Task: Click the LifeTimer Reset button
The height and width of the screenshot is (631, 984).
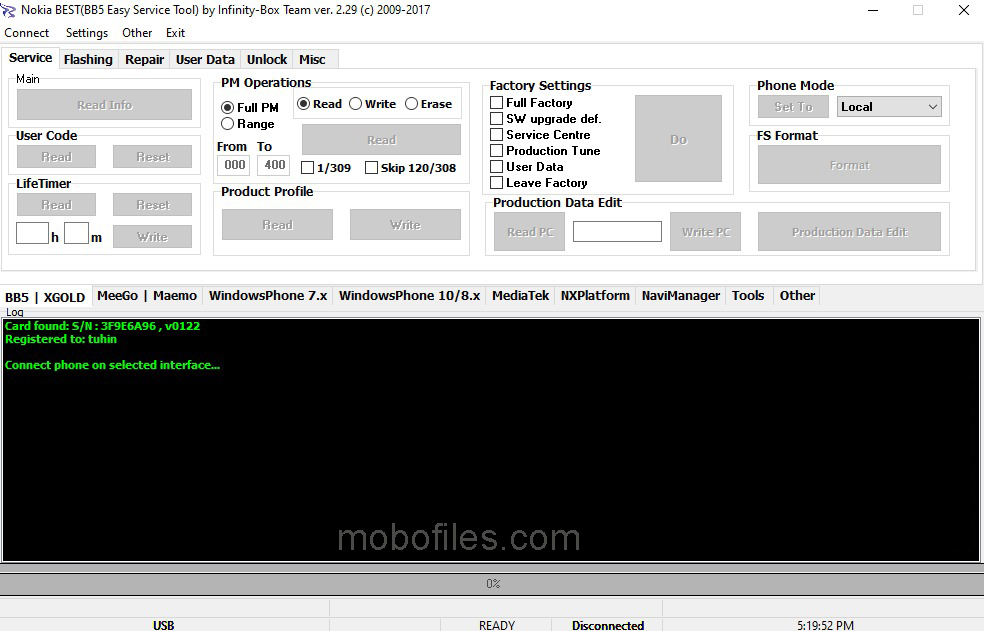Action: tap(152, 205)
